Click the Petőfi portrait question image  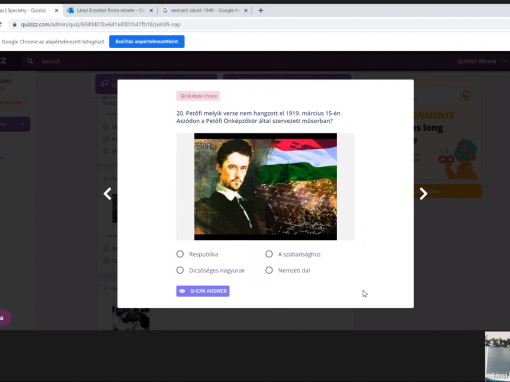point(265,186)
